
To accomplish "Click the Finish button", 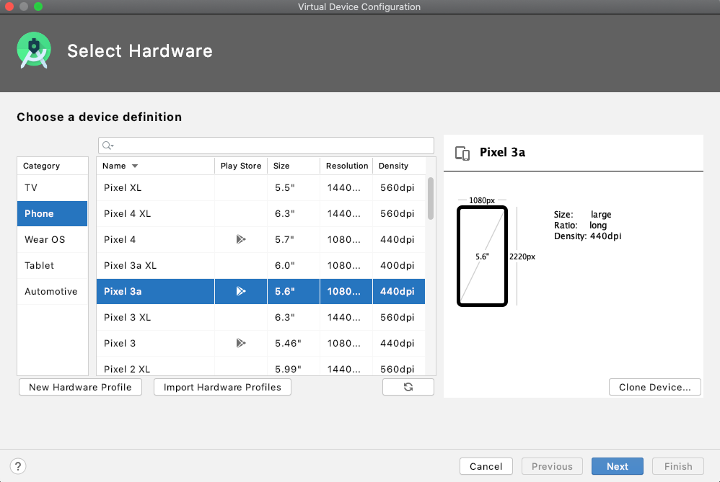I will (x=678, y=466).
